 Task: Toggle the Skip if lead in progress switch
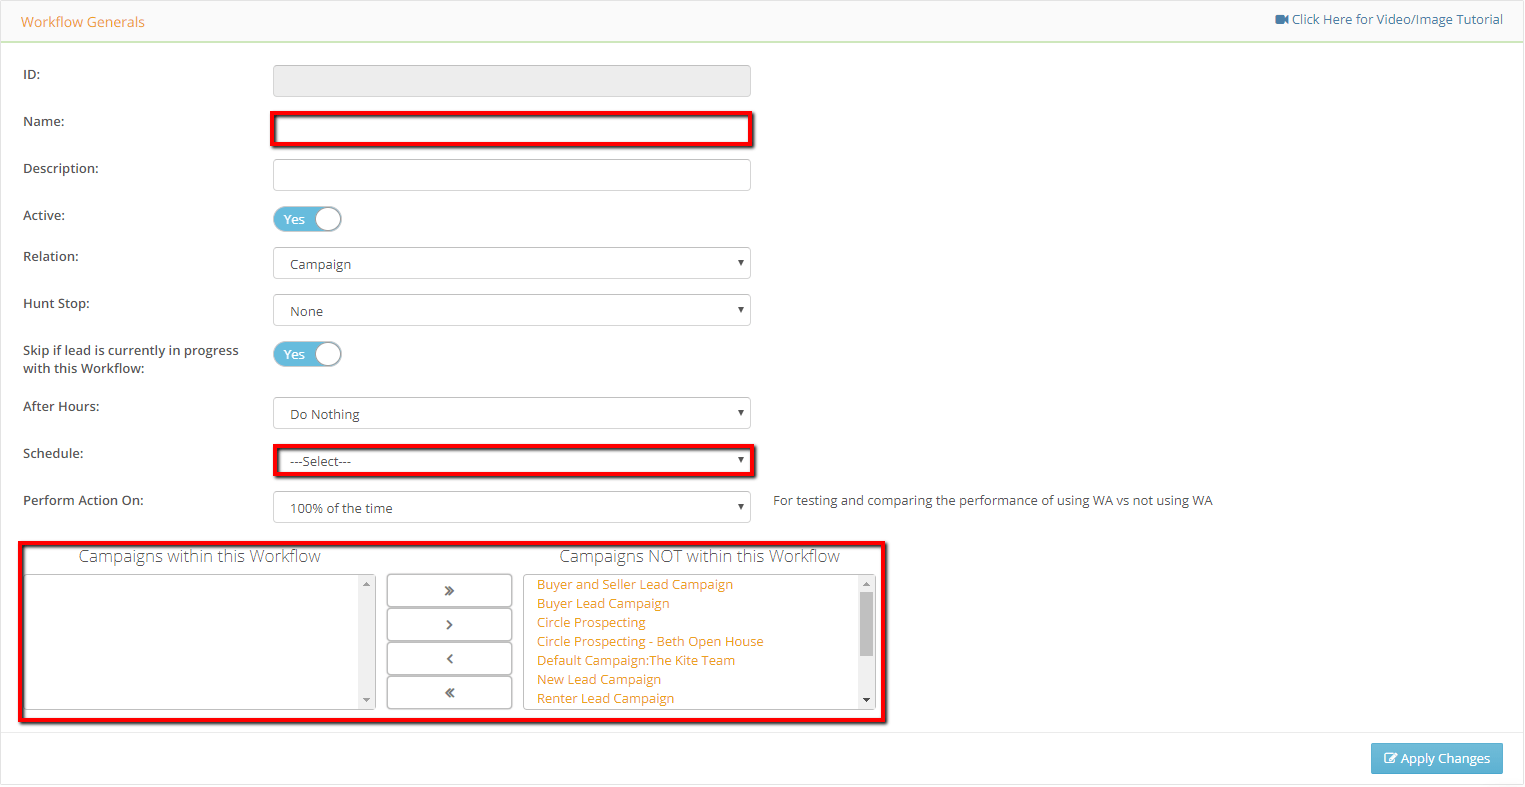point(307,354)
